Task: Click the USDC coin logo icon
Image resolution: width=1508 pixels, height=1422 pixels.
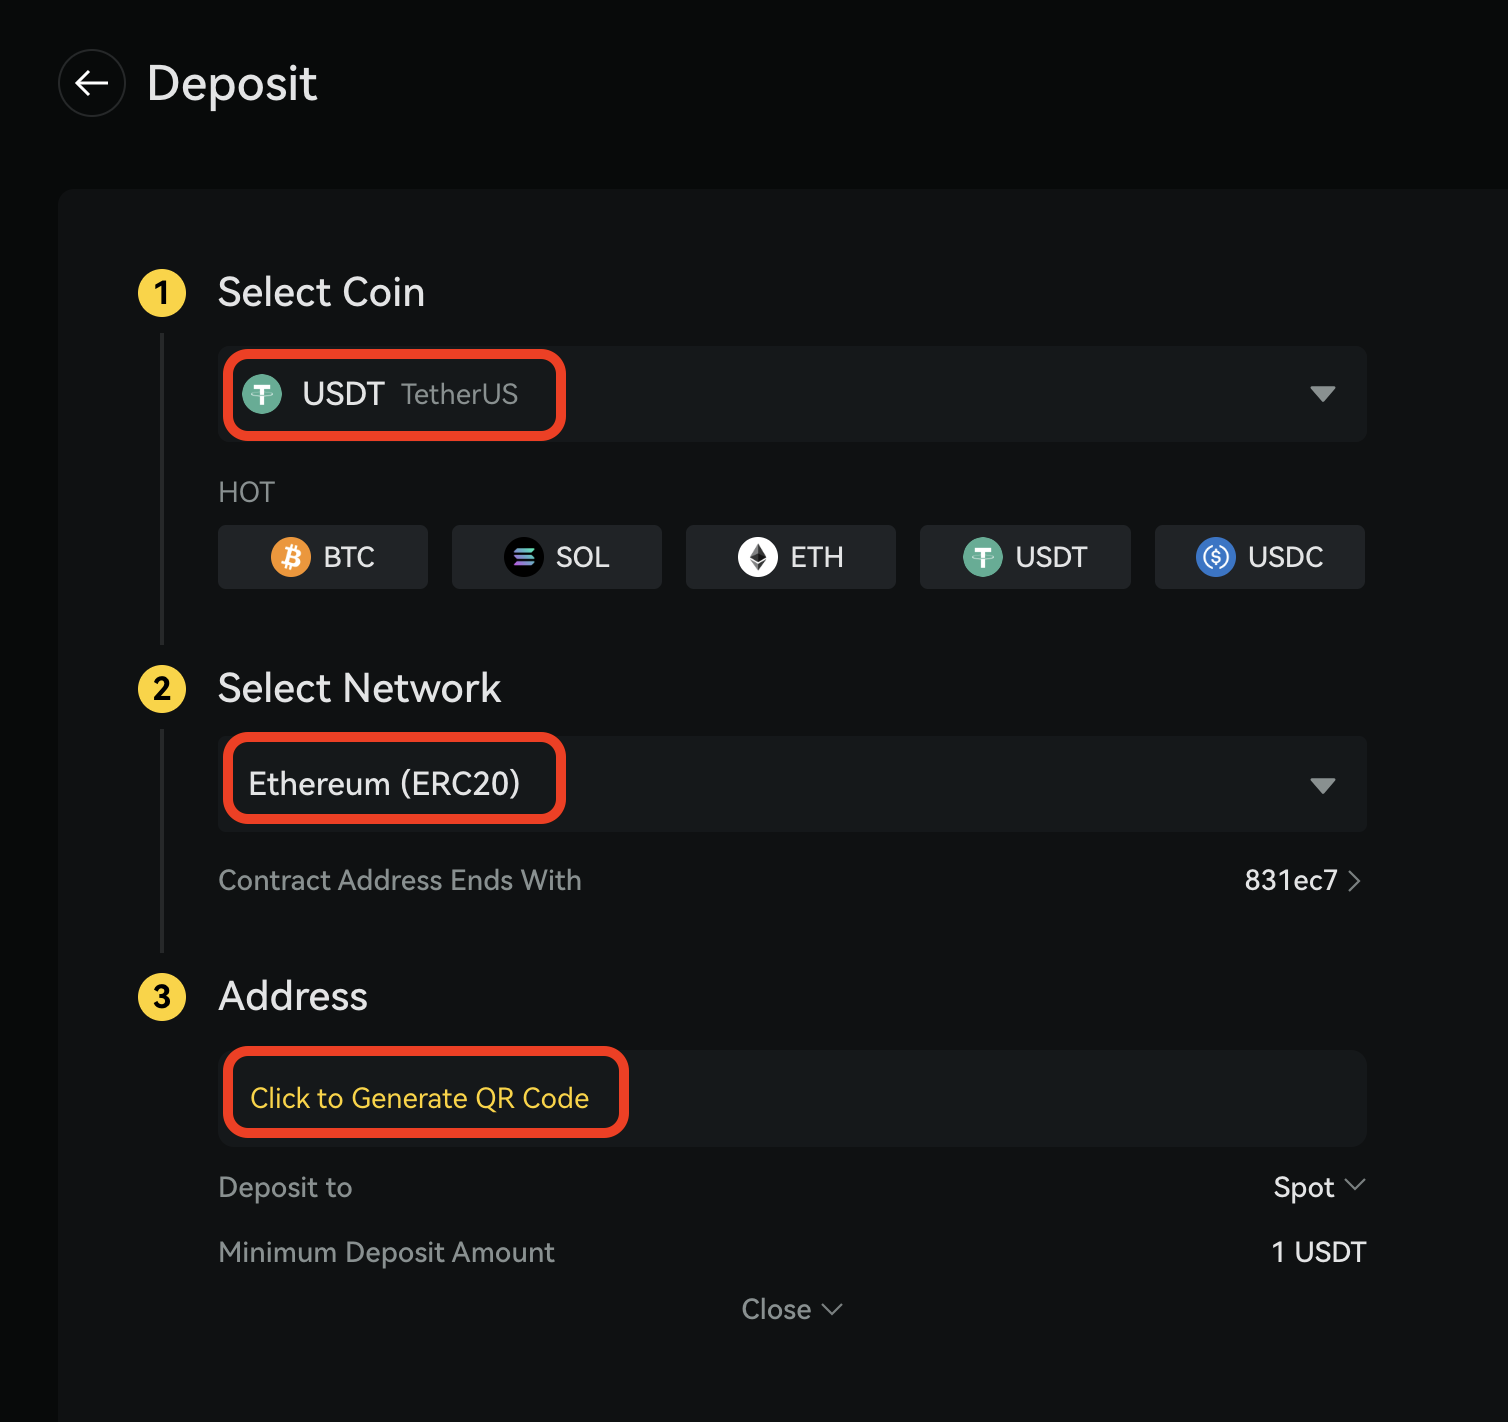Action: pyautogui.click(x=1216, y=557)
